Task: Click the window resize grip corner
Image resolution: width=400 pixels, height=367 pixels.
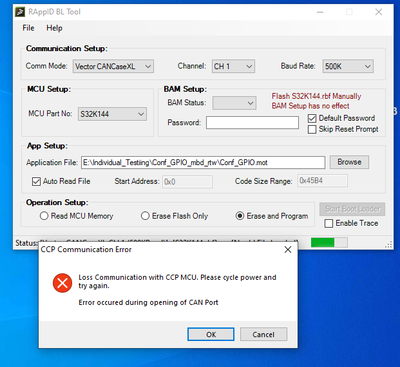Action: 389,245
